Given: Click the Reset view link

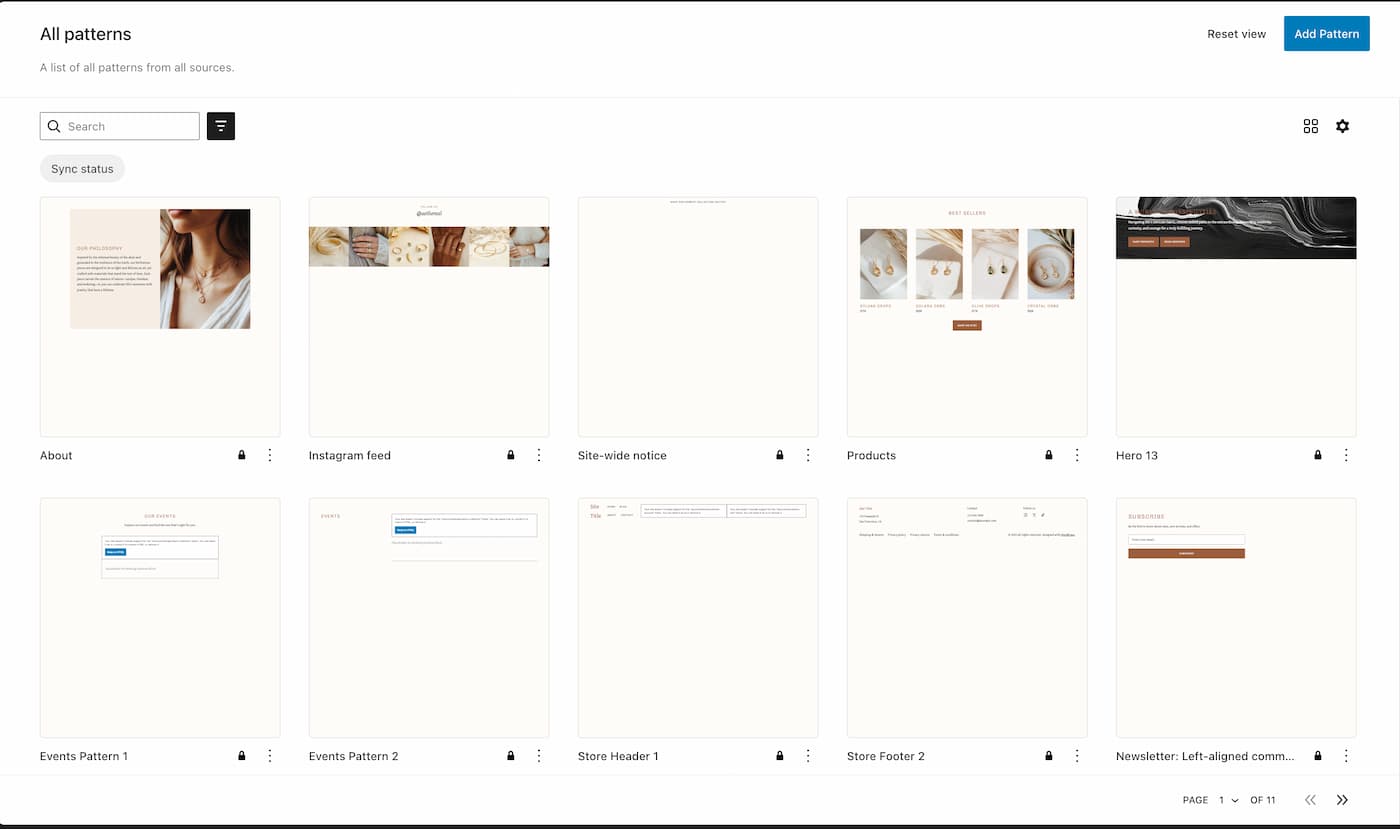Looking at the screenshot, I should (x=1236, y=33).
